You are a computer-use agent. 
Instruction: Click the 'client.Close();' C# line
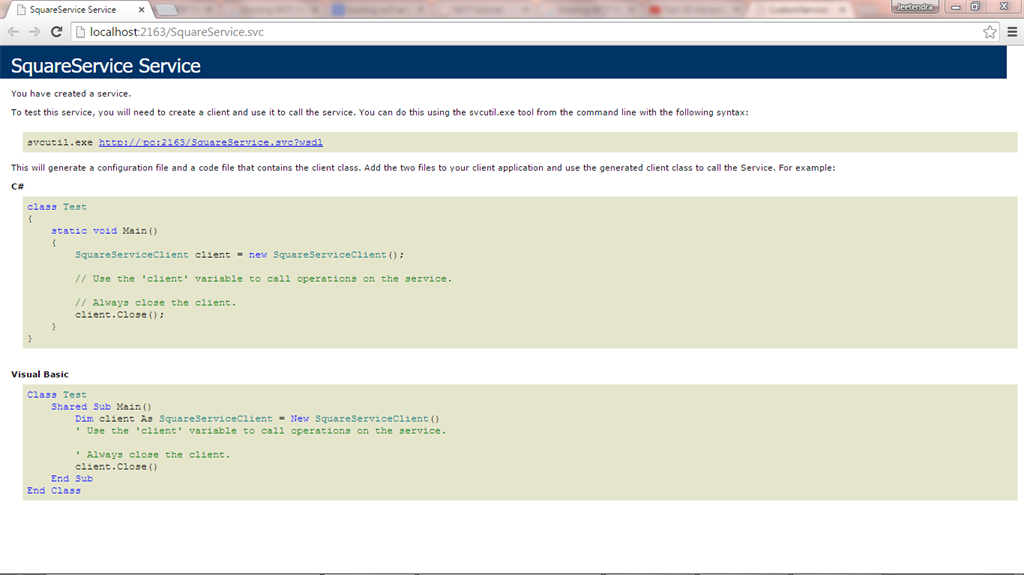click(x=120, y=314)
